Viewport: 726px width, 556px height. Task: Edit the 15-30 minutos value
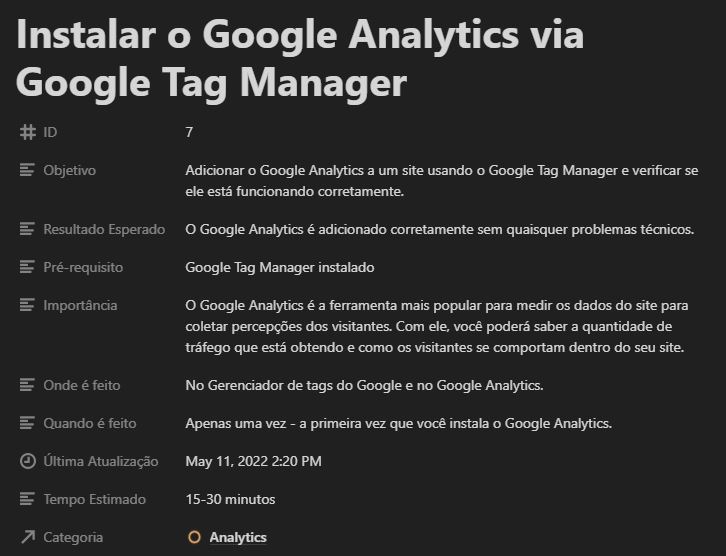coord(230,499)
